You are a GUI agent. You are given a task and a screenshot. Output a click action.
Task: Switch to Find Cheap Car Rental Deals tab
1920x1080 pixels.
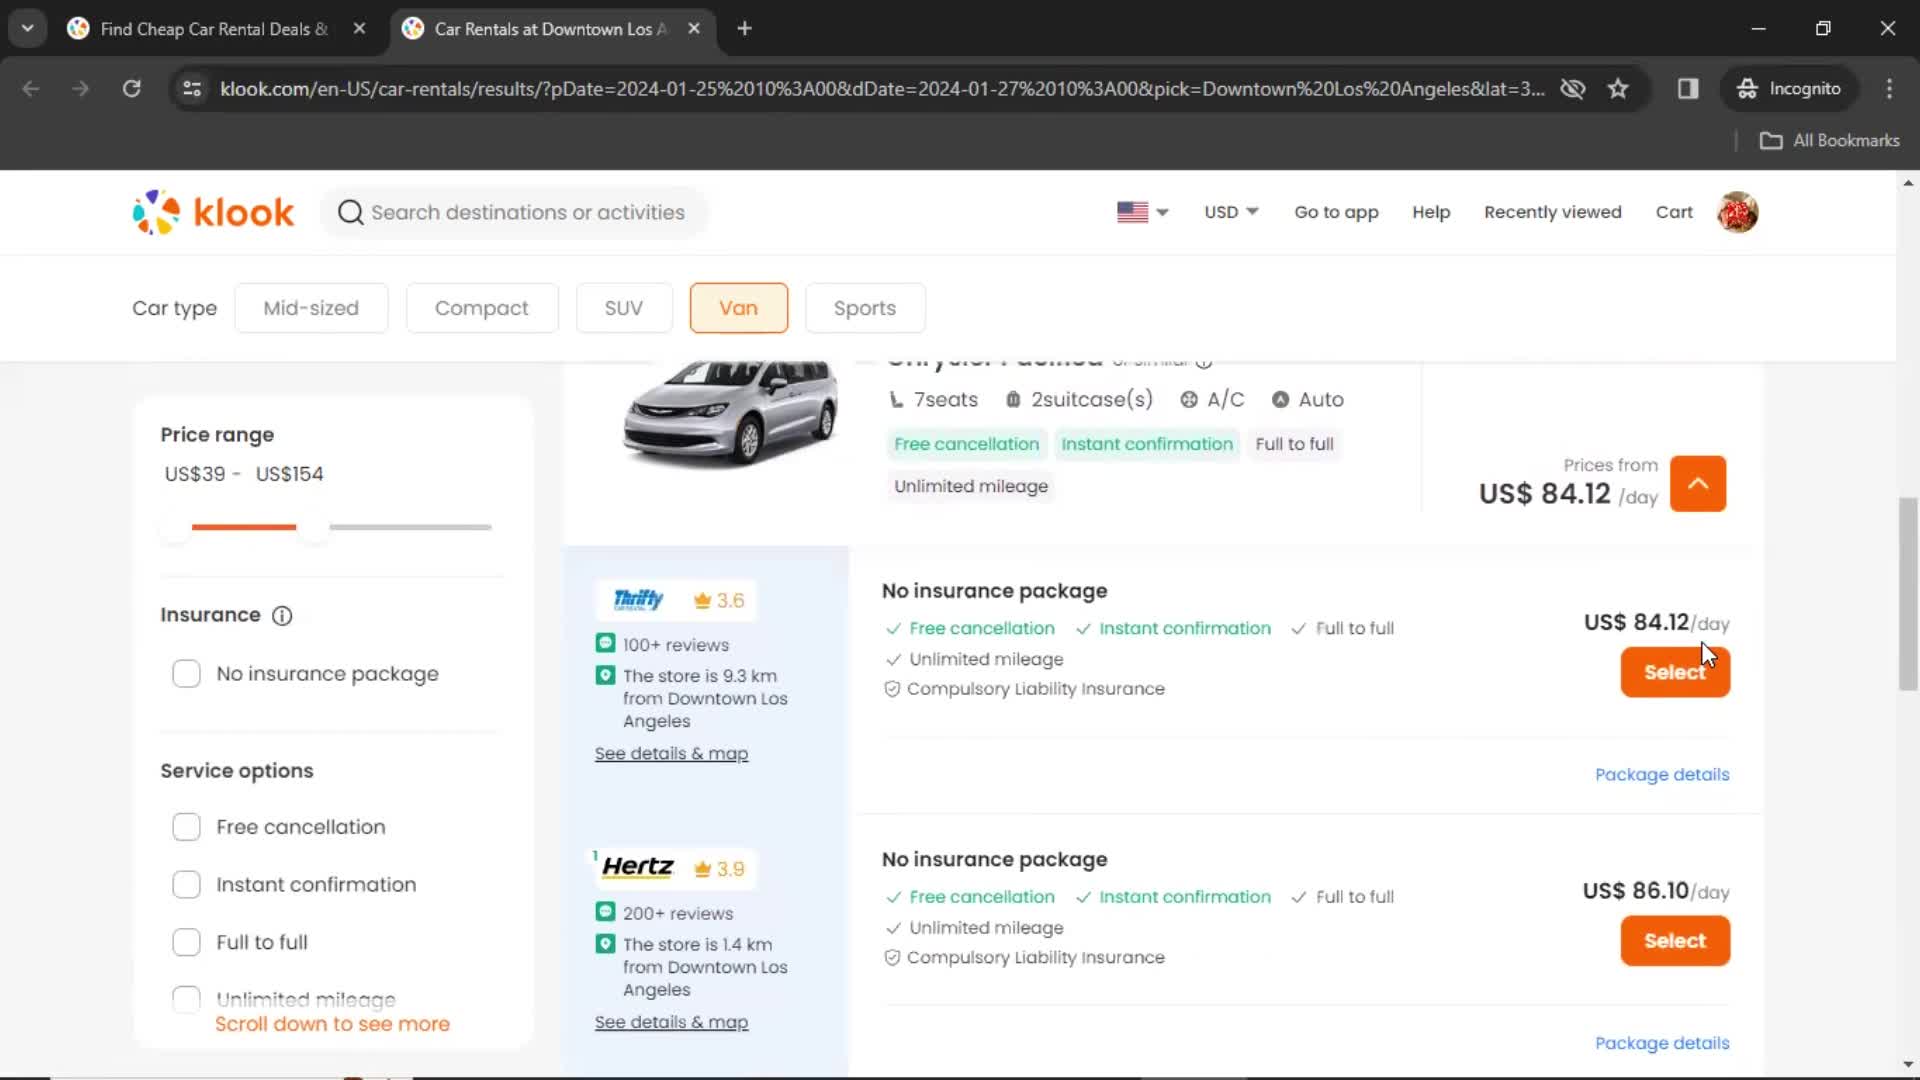(213, 29)
